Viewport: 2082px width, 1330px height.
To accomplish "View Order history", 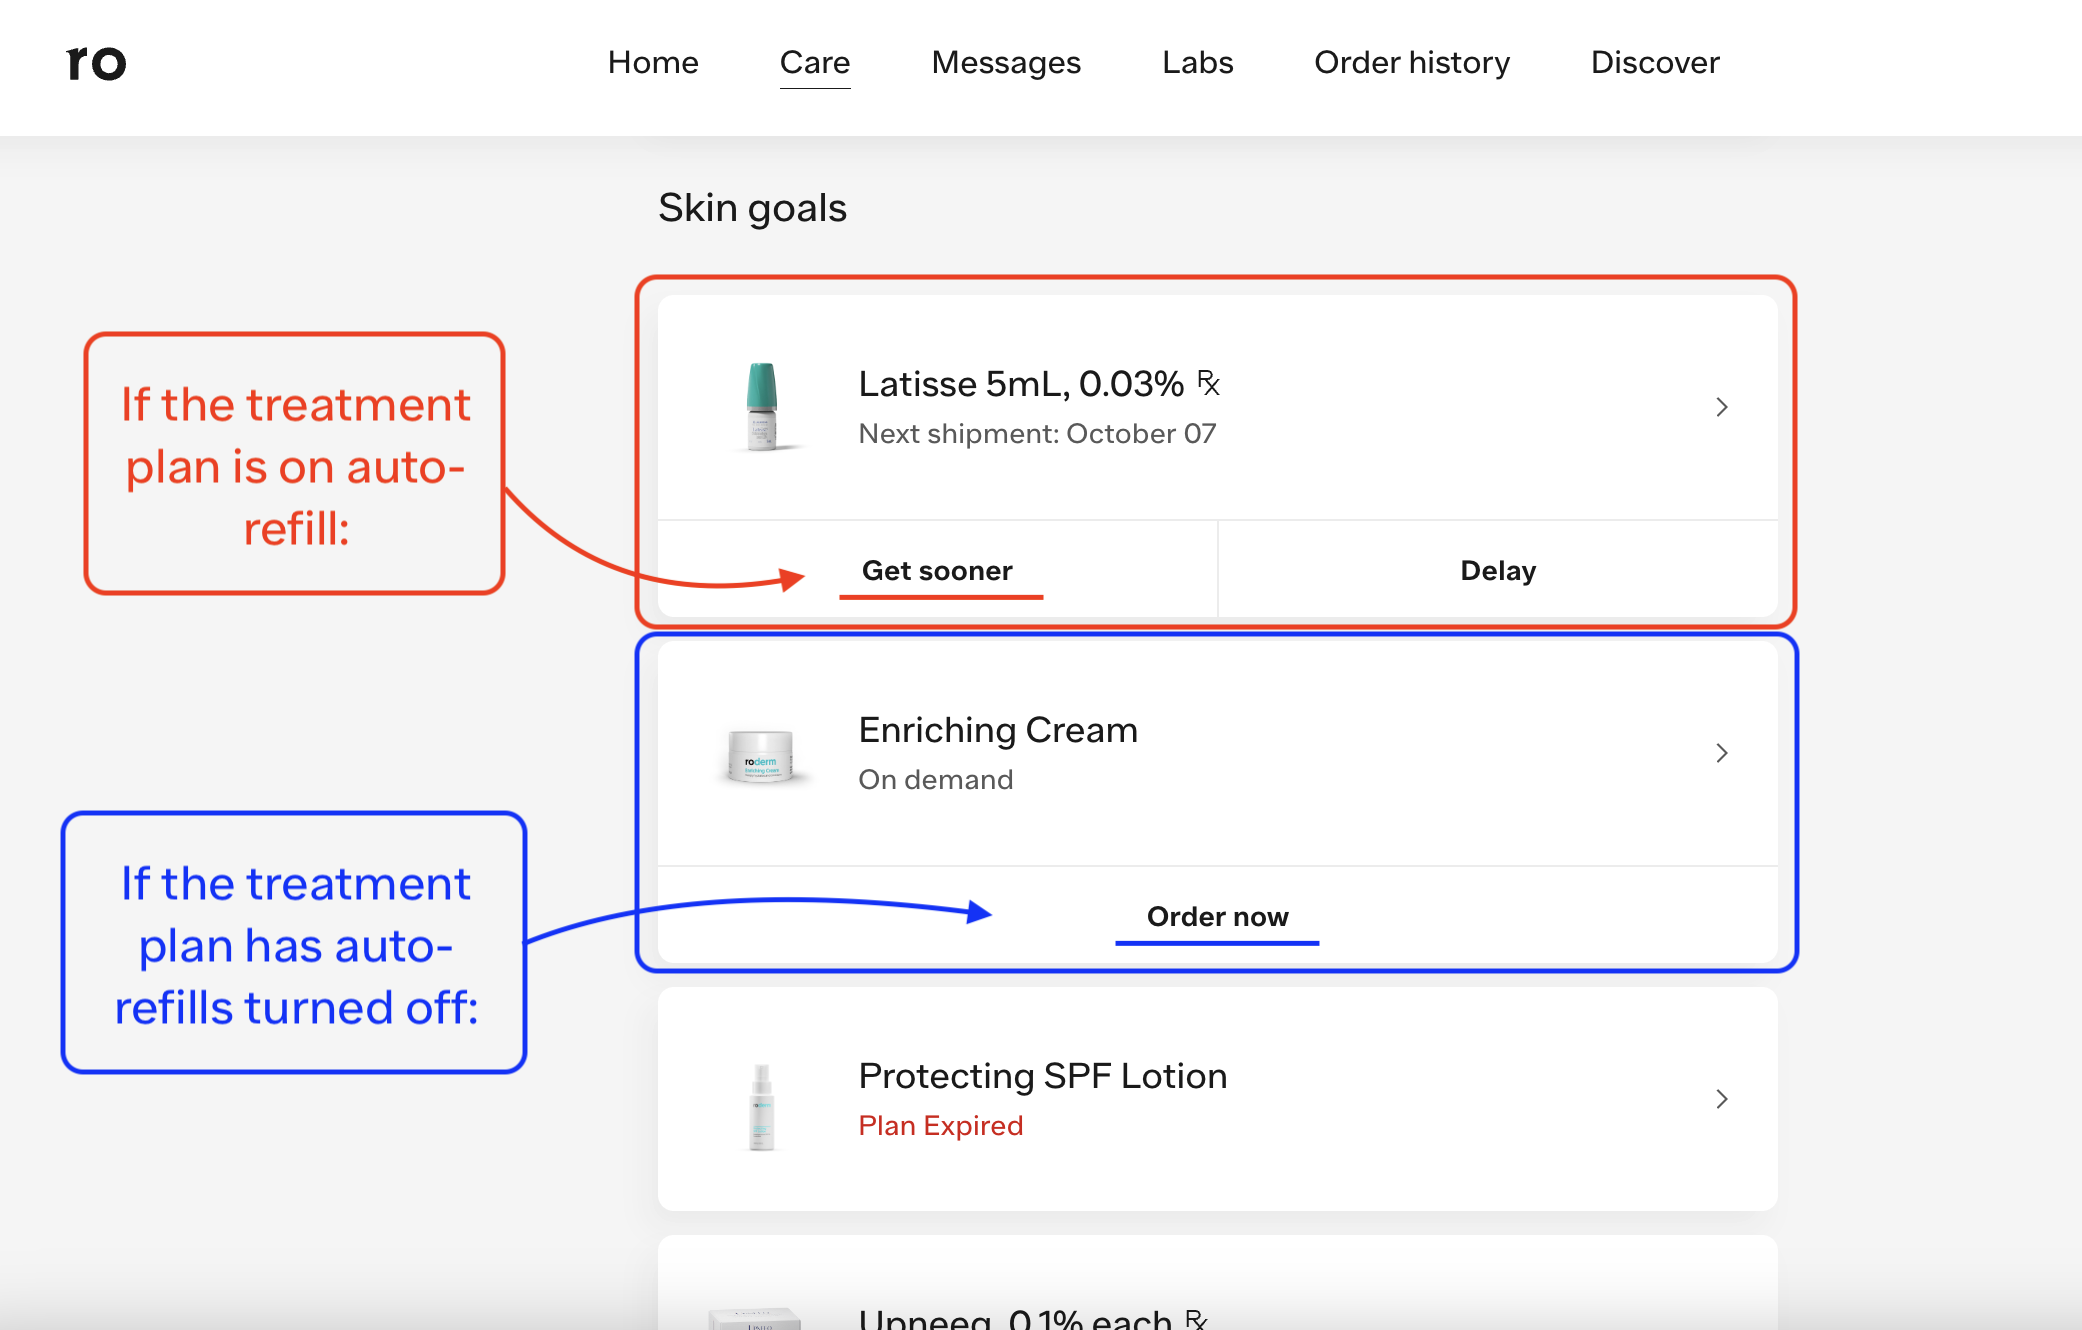I will tap(1412, 62).
